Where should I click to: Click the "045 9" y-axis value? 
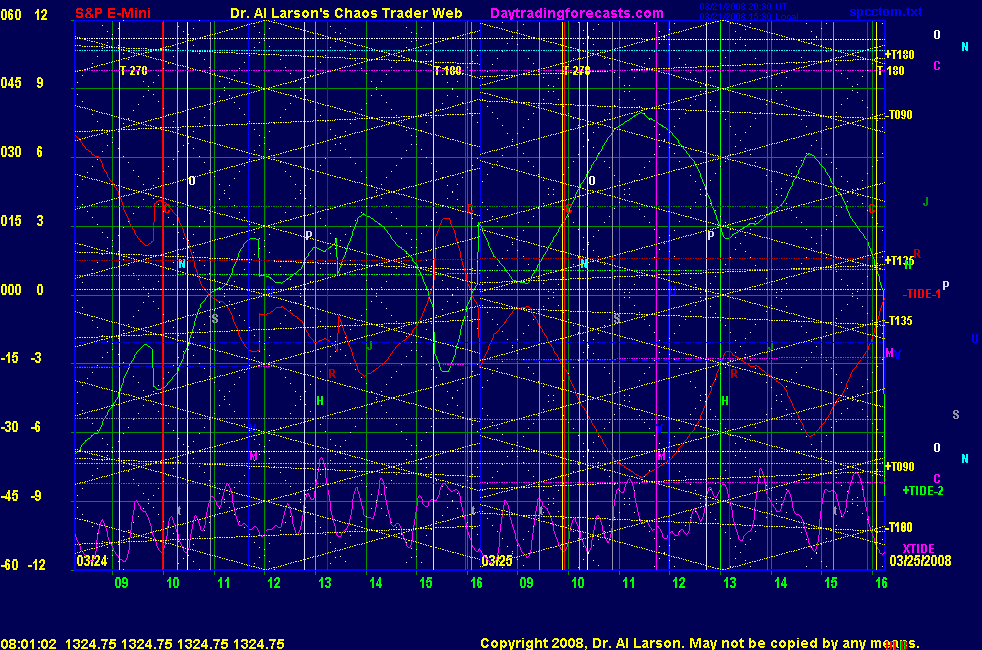coord(22,83)
